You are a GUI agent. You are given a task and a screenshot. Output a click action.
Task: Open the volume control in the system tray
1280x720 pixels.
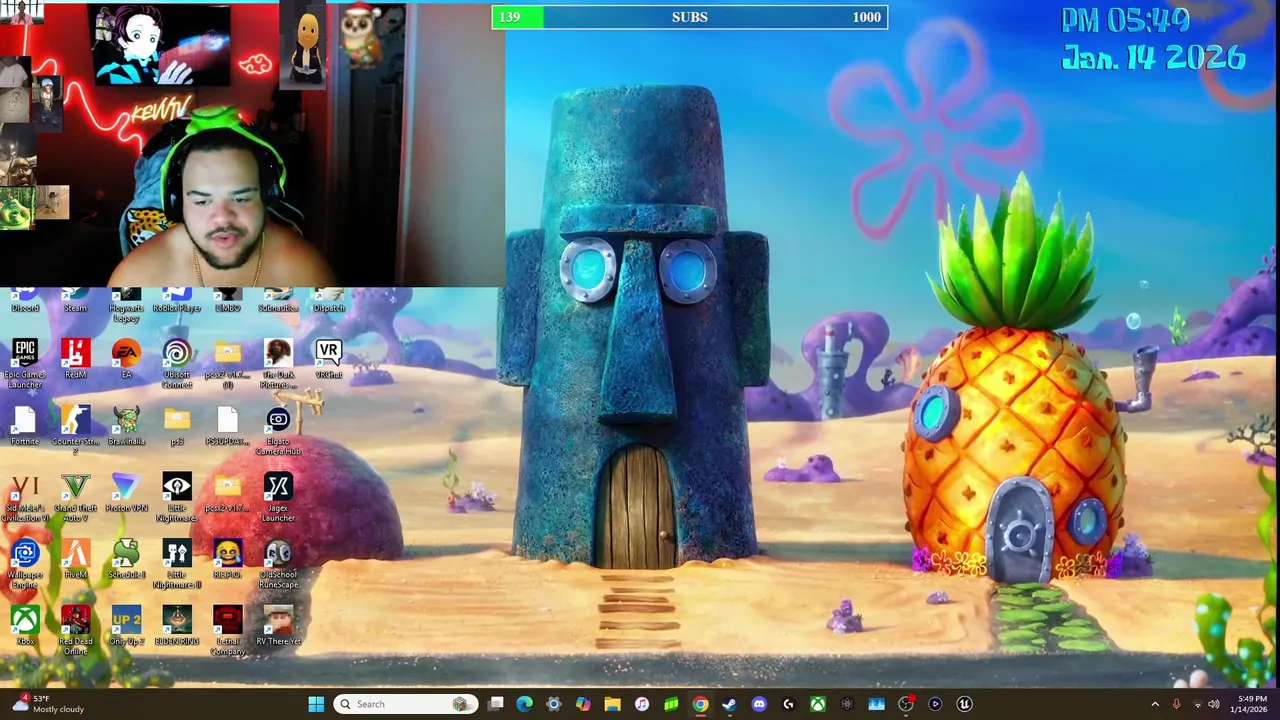pos(1213,704)
